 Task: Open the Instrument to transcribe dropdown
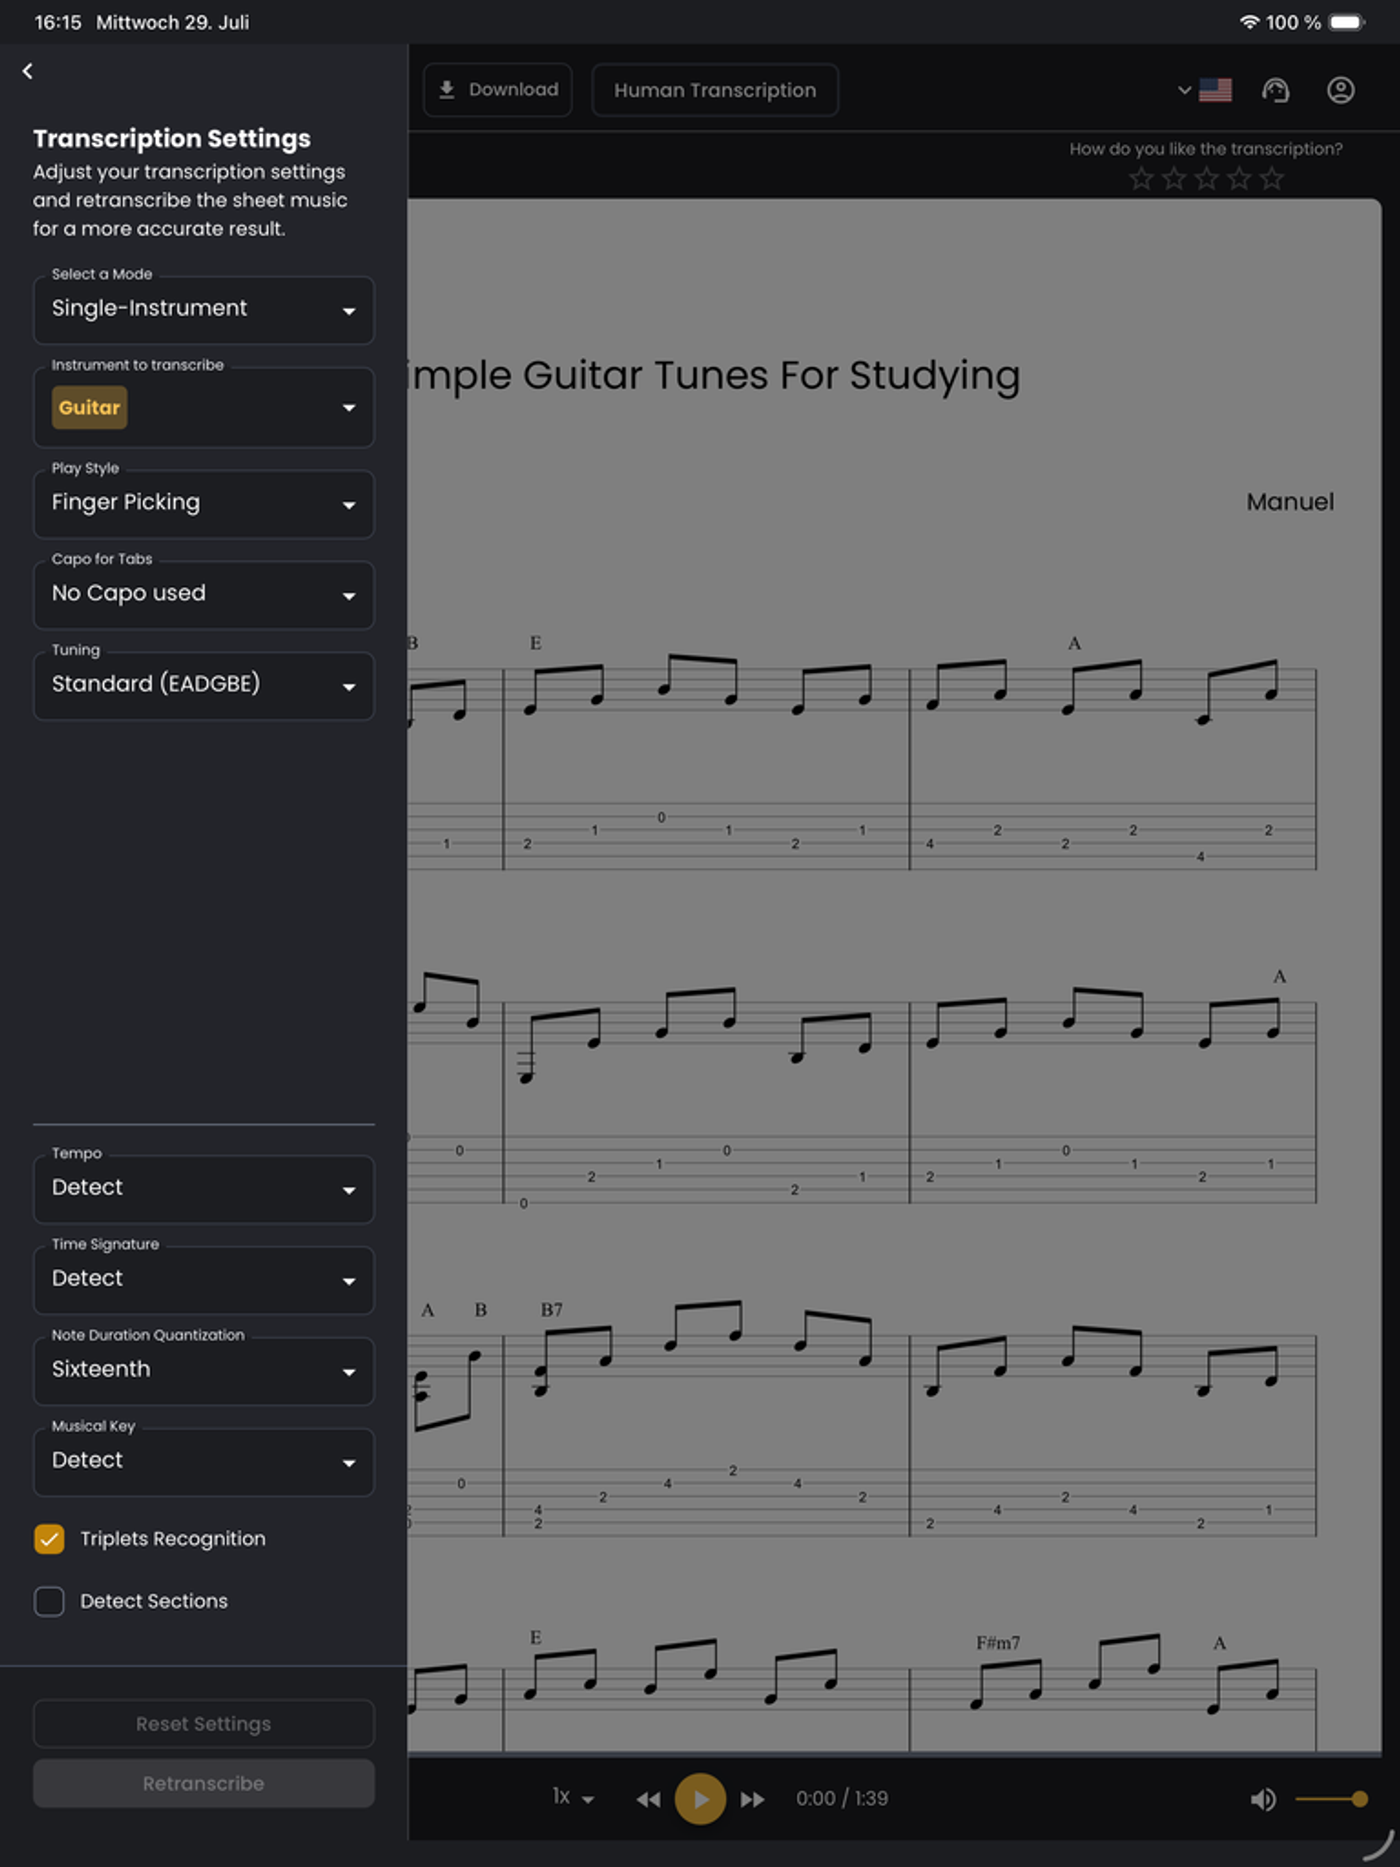pyautogui.click(x=204, y=407)
